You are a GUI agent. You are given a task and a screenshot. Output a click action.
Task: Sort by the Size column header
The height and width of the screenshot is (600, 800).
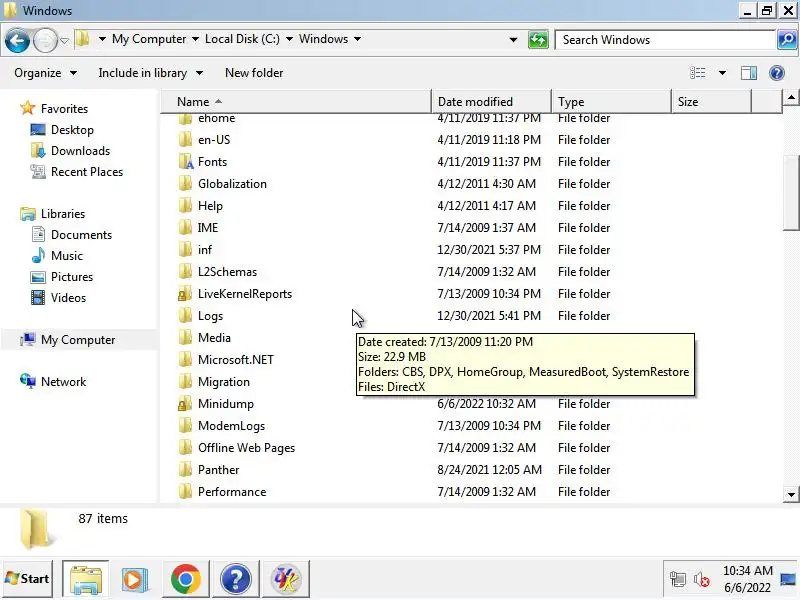click(711, 102)
